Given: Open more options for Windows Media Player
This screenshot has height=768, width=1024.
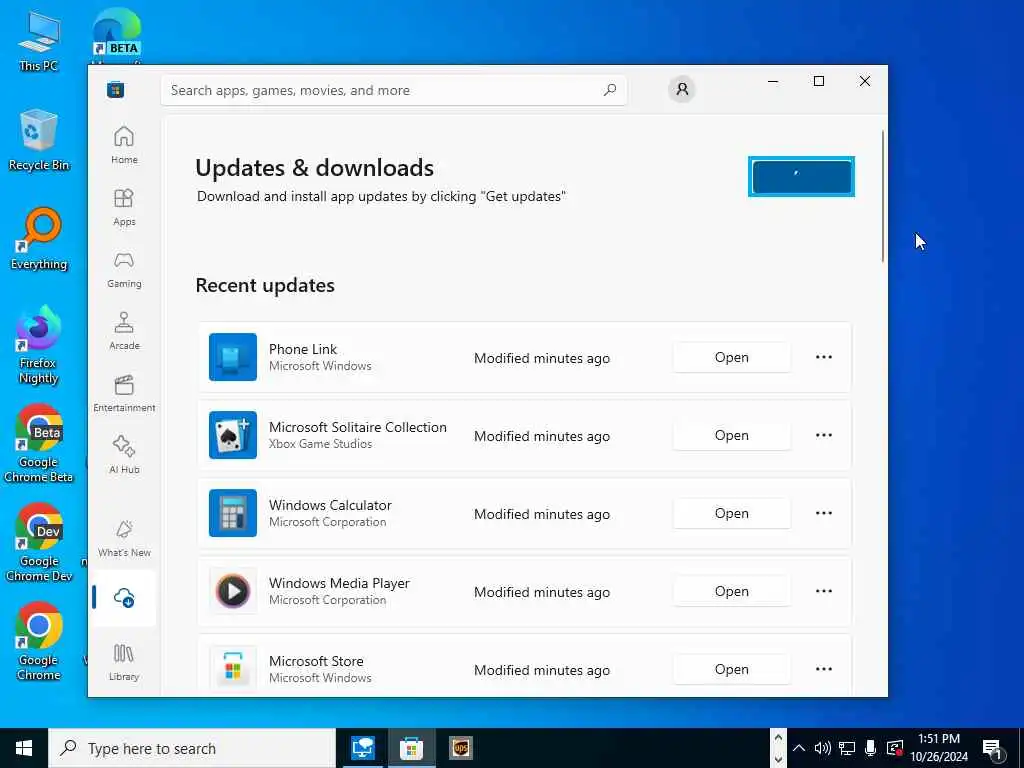Looking at the screenshot, I should click(824, 591).
